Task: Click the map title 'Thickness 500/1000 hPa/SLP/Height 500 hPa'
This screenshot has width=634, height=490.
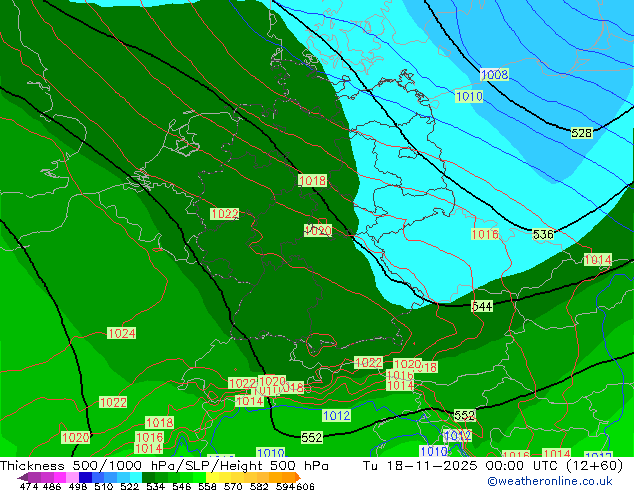Action: point(164,466)
